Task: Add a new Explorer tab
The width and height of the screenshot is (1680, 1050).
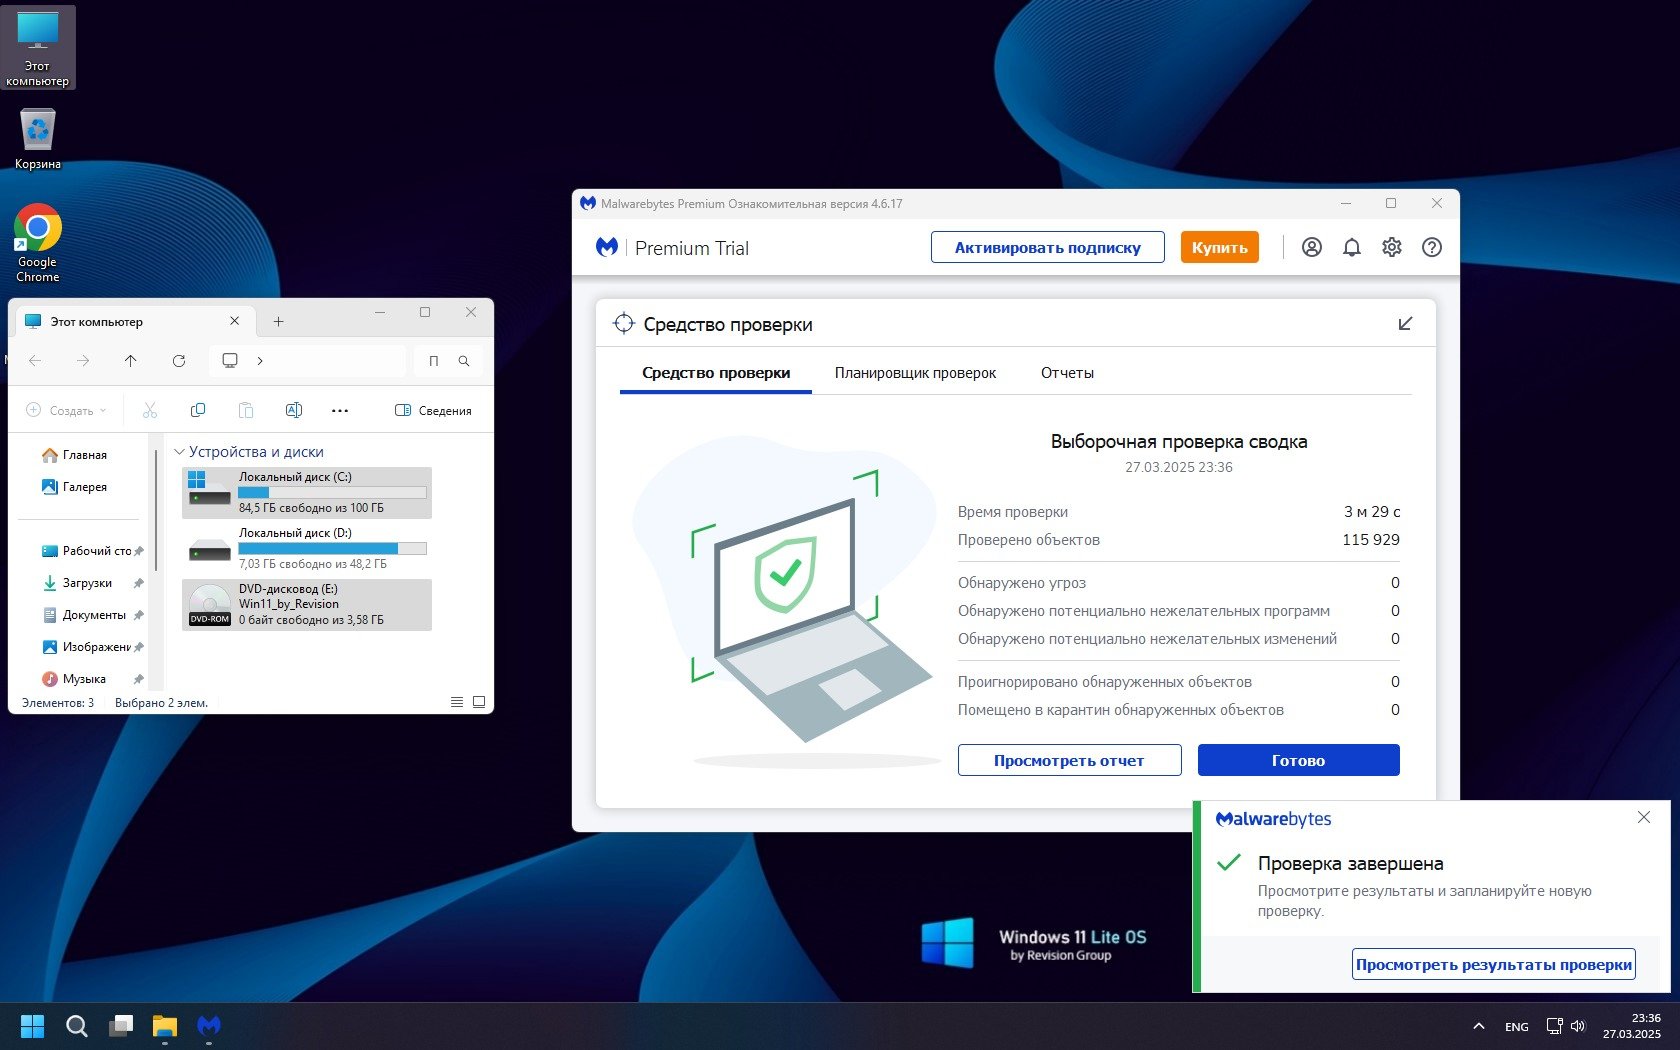Action: 278,322
